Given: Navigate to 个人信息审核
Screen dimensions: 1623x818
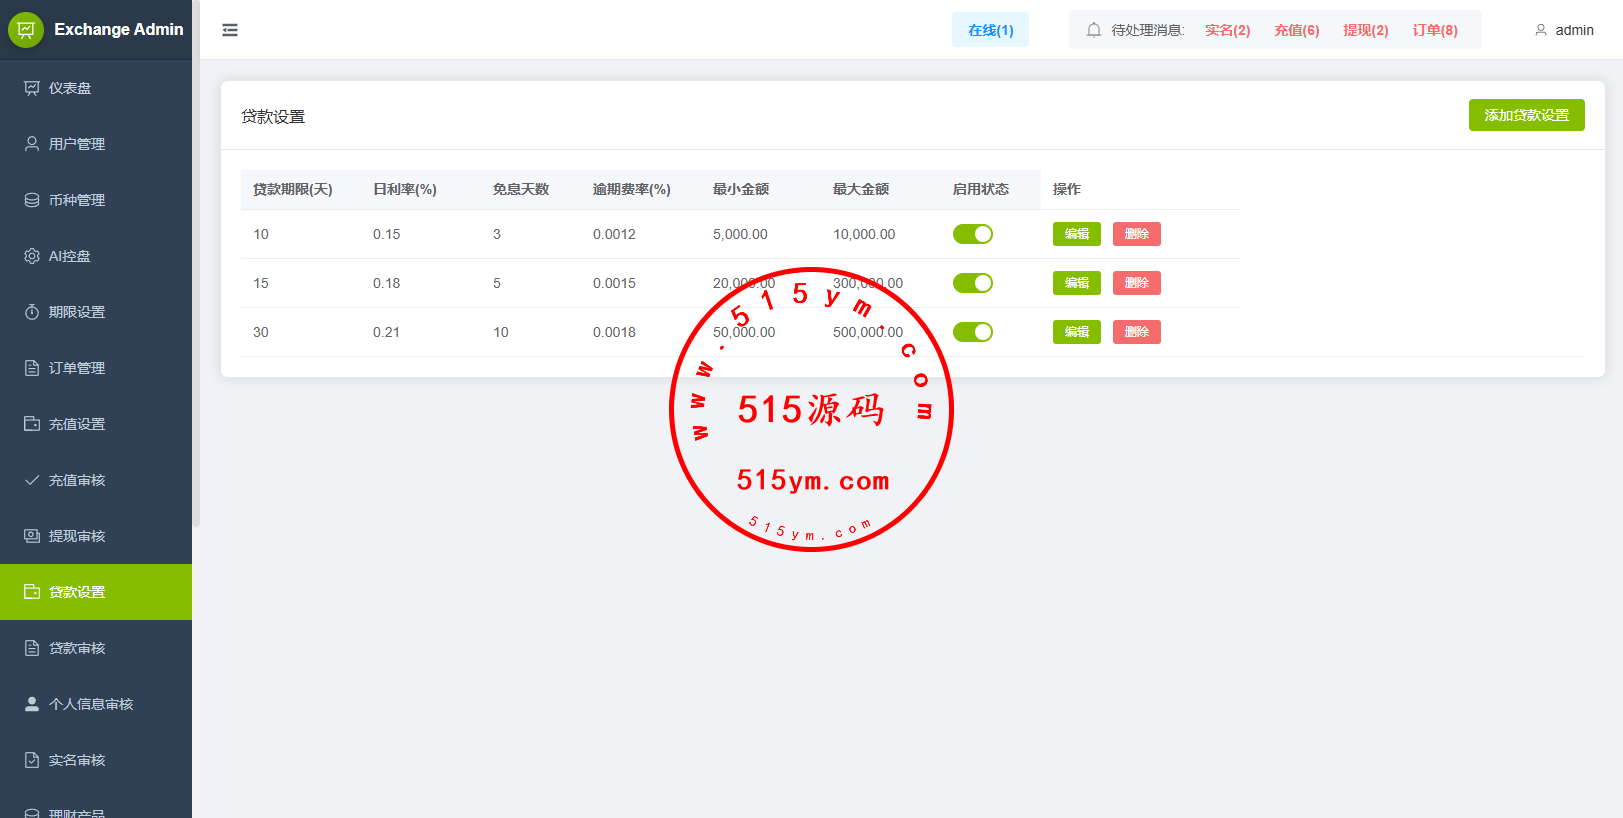Looking at the screenshot, I should (x=96, y=704).
